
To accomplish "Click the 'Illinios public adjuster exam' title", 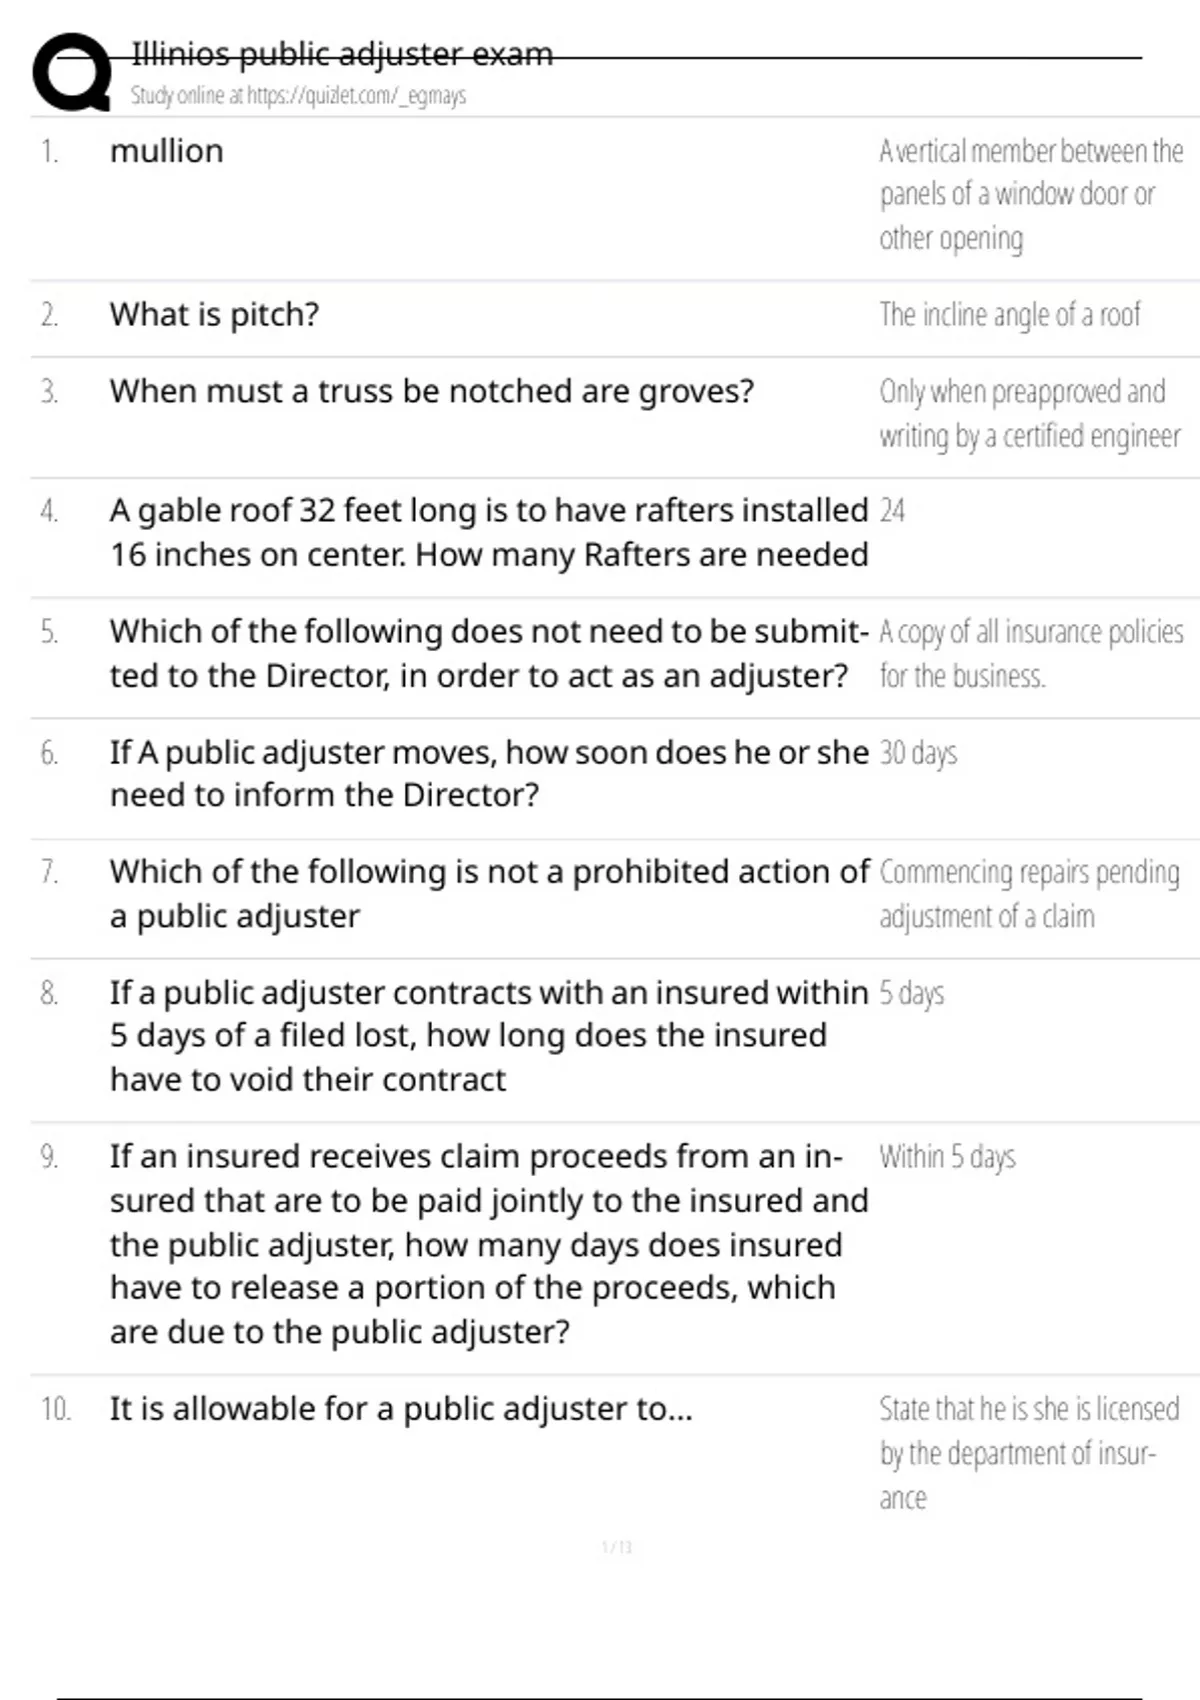I will 342,54.
